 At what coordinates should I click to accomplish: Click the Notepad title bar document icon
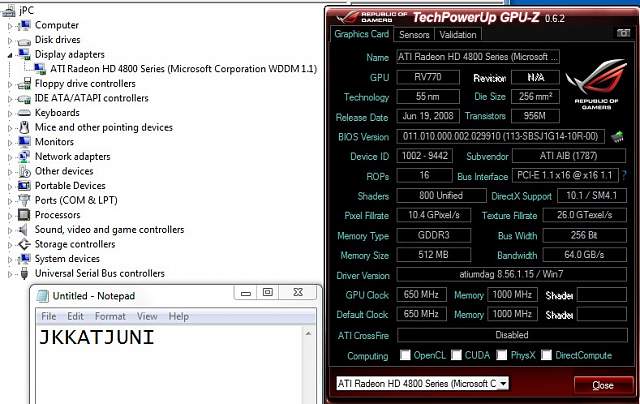point(42,296)
